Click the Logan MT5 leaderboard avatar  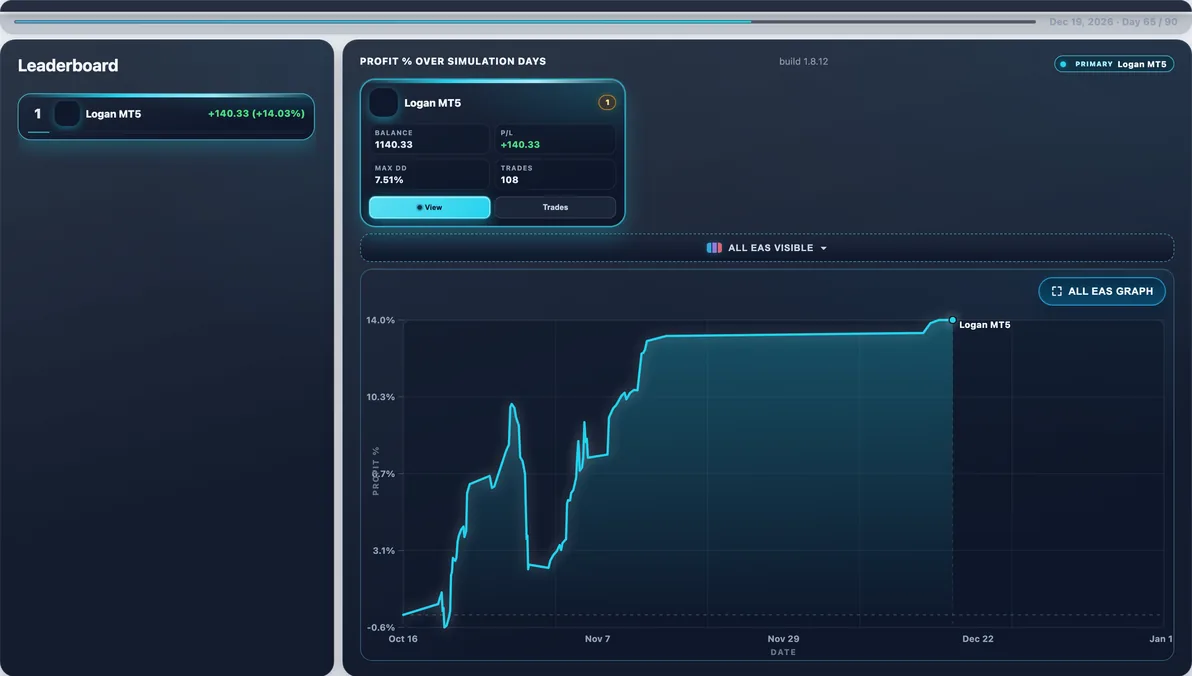pyautogui.click(x=67, y=114)
